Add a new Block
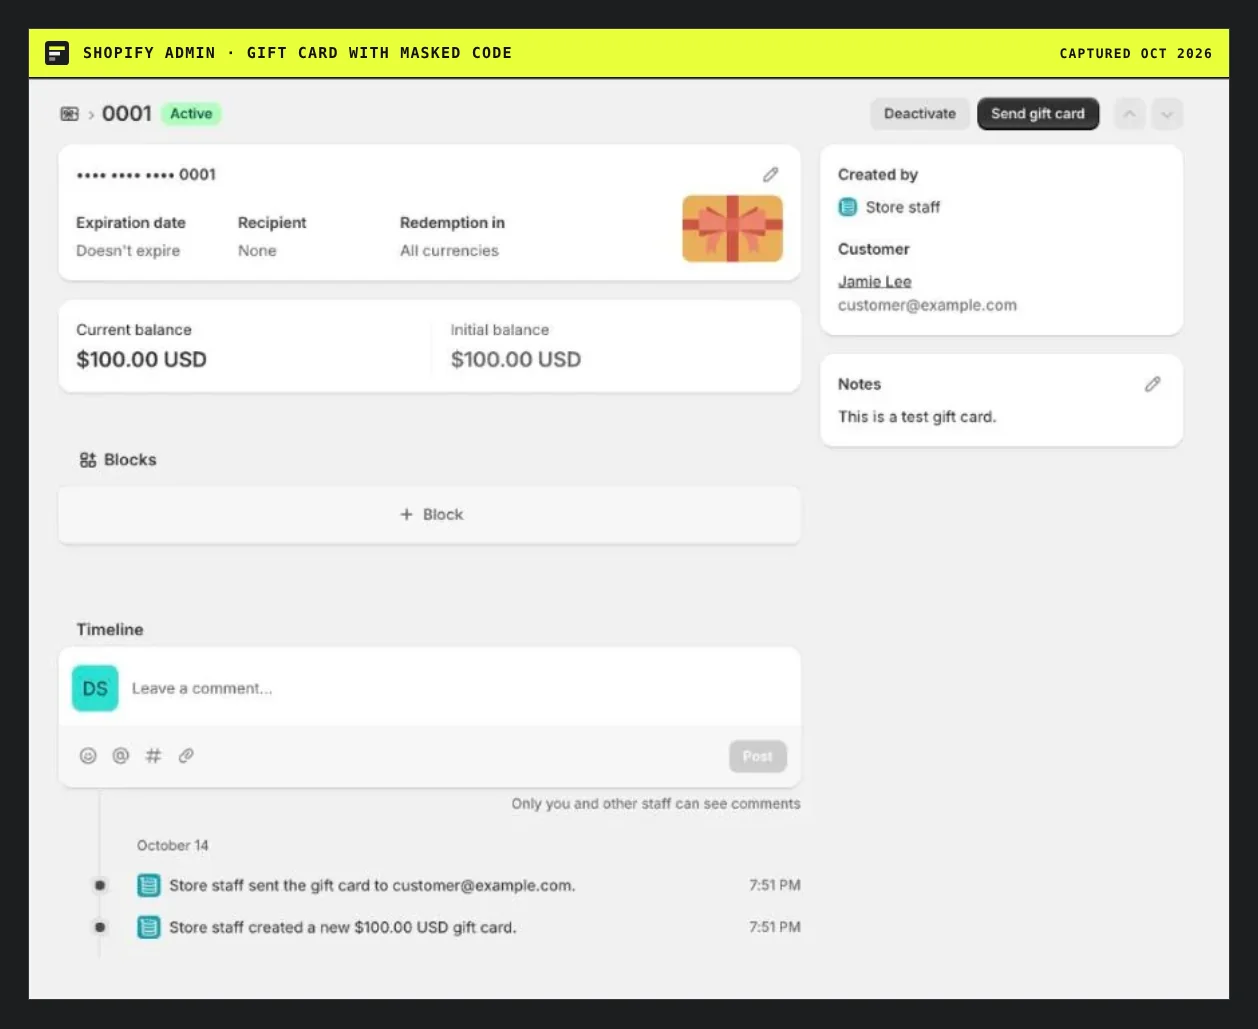The height and width of the screenshot is (1029, 1258). tap(430, 515)
